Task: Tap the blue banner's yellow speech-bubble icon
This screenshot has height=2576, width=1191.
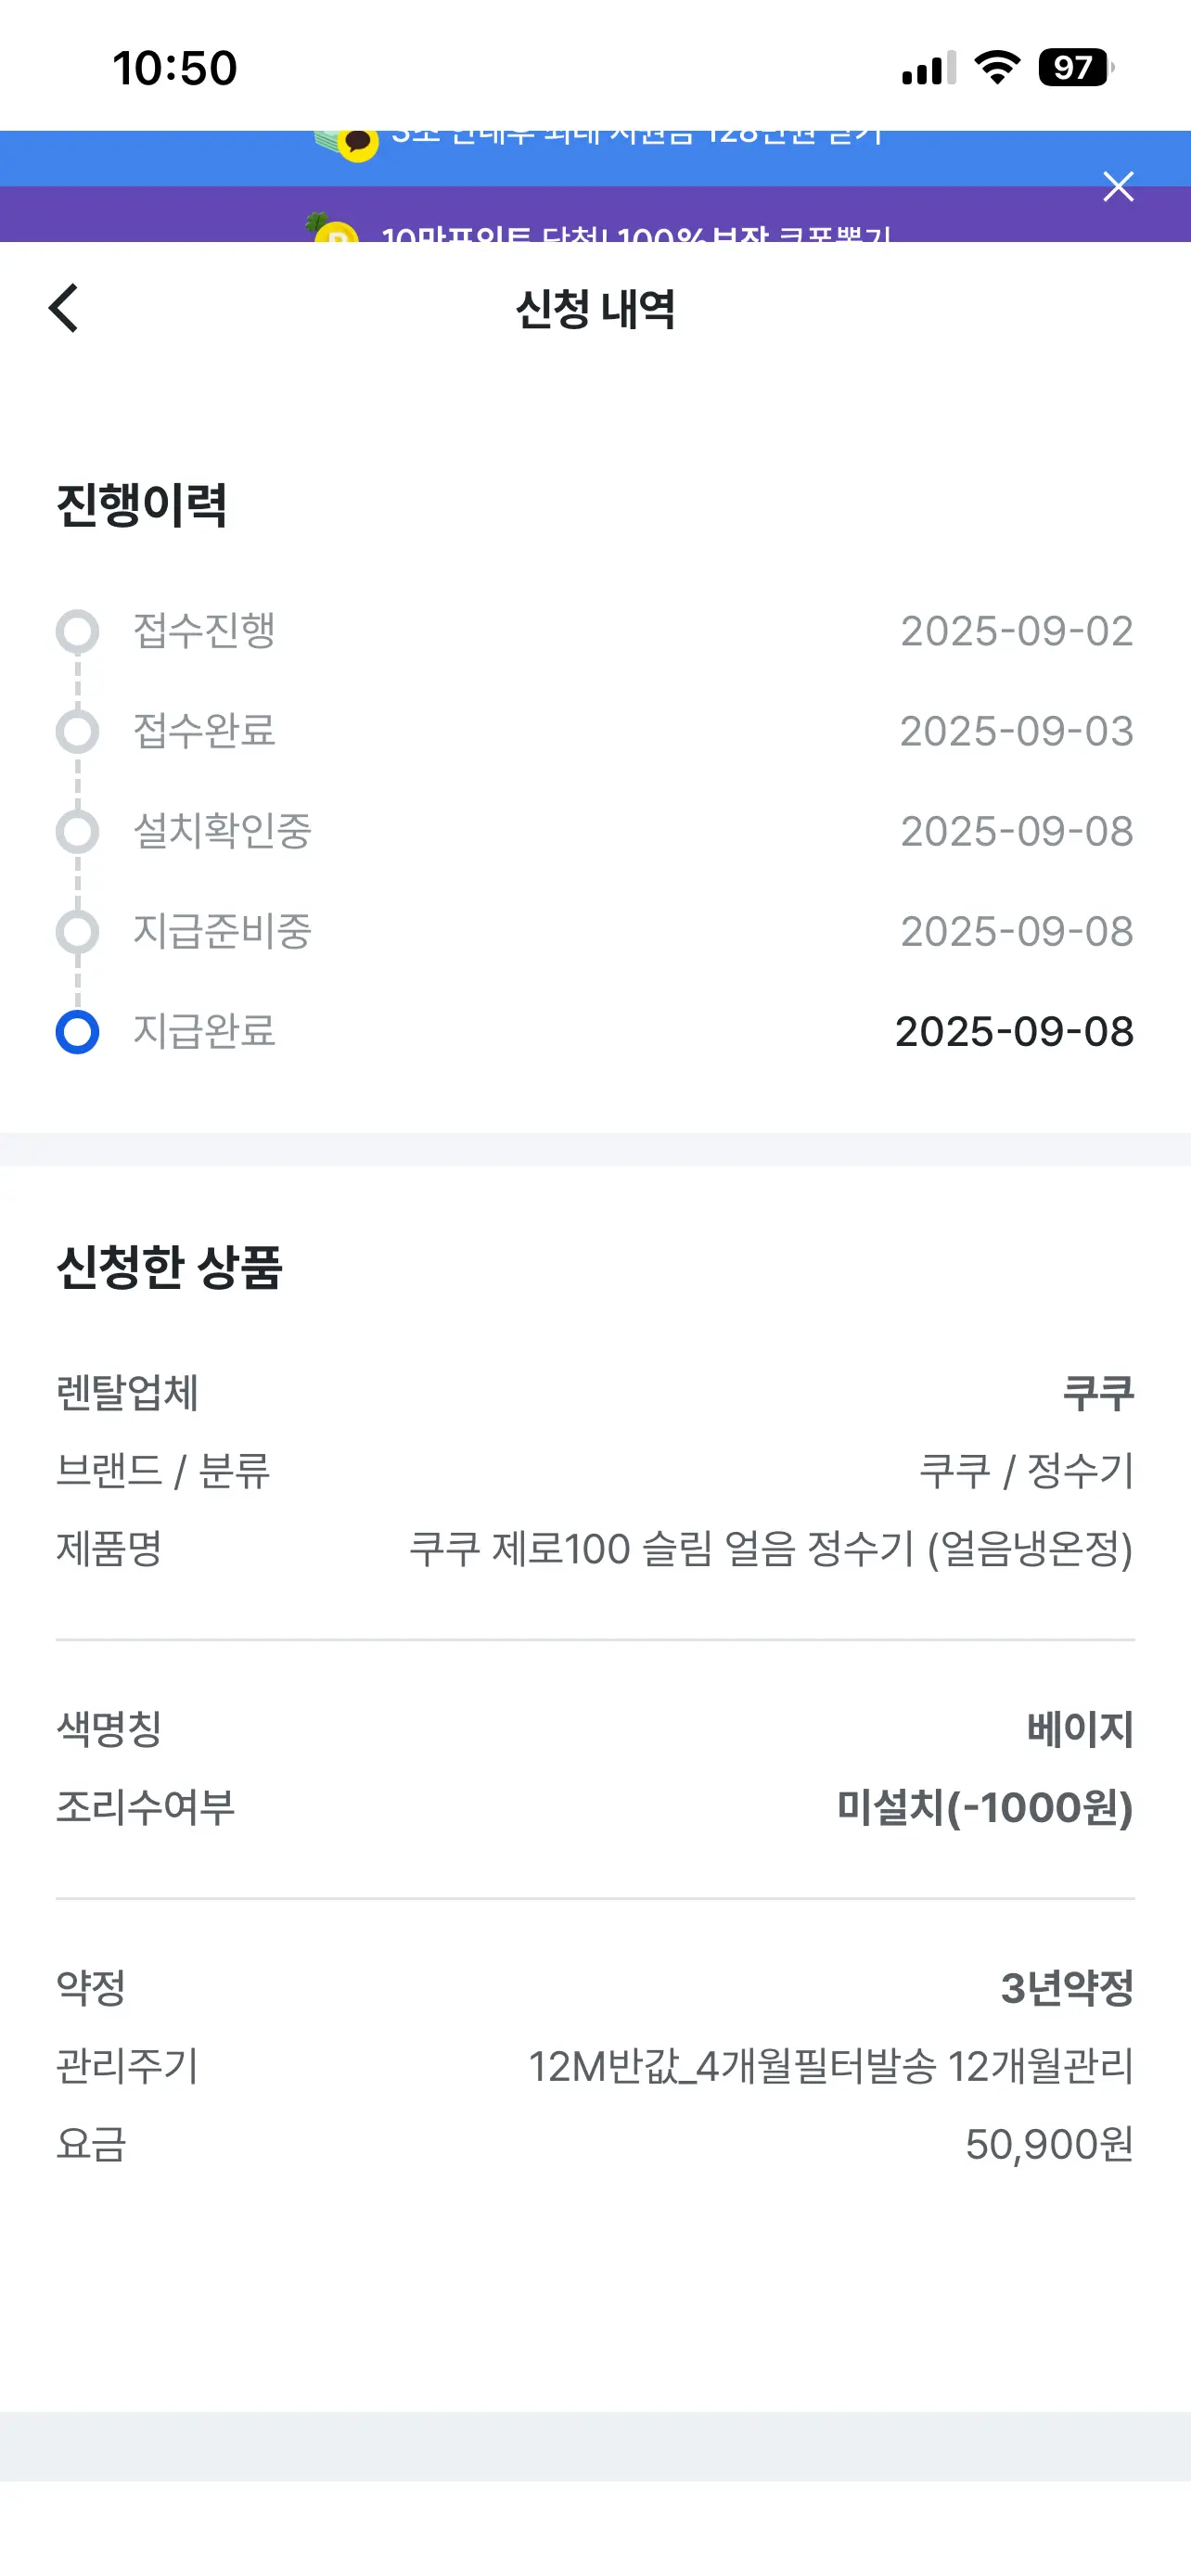Action: [356, 143]
